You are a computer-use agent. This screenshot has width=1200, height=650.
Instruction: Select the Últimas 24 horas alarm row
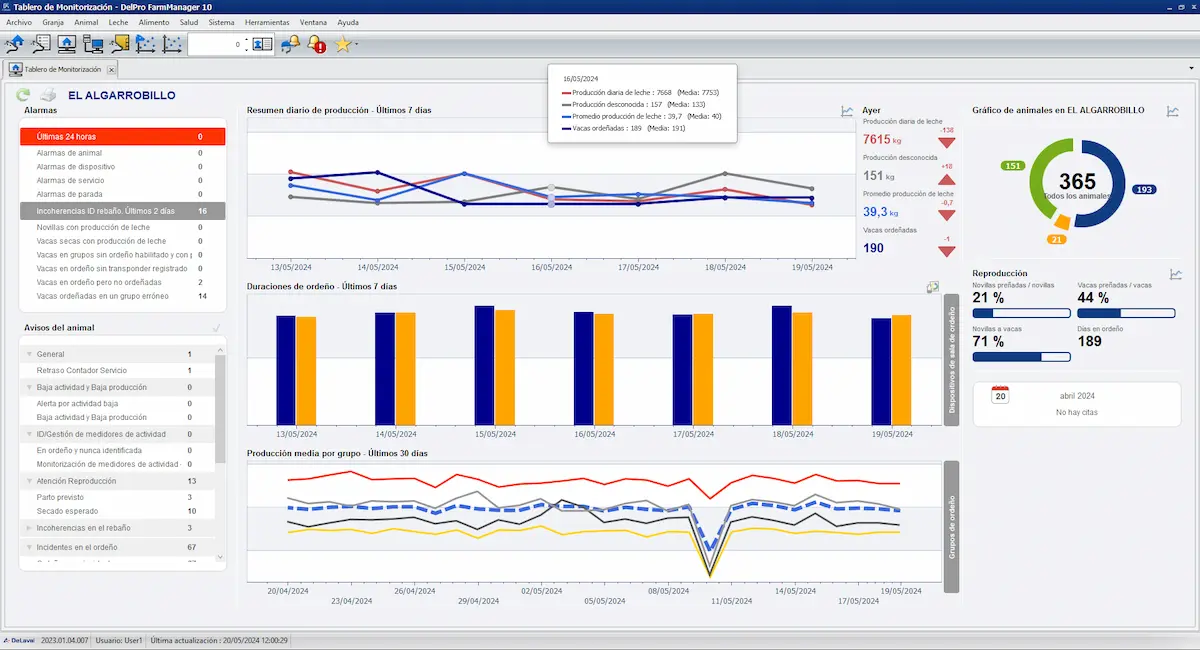click(122, 137)
